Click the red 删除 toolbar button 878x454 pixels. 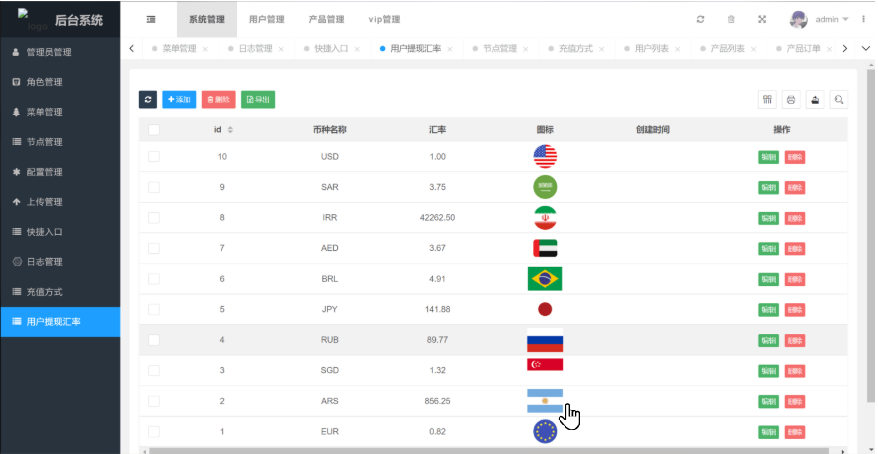(218, 100)
